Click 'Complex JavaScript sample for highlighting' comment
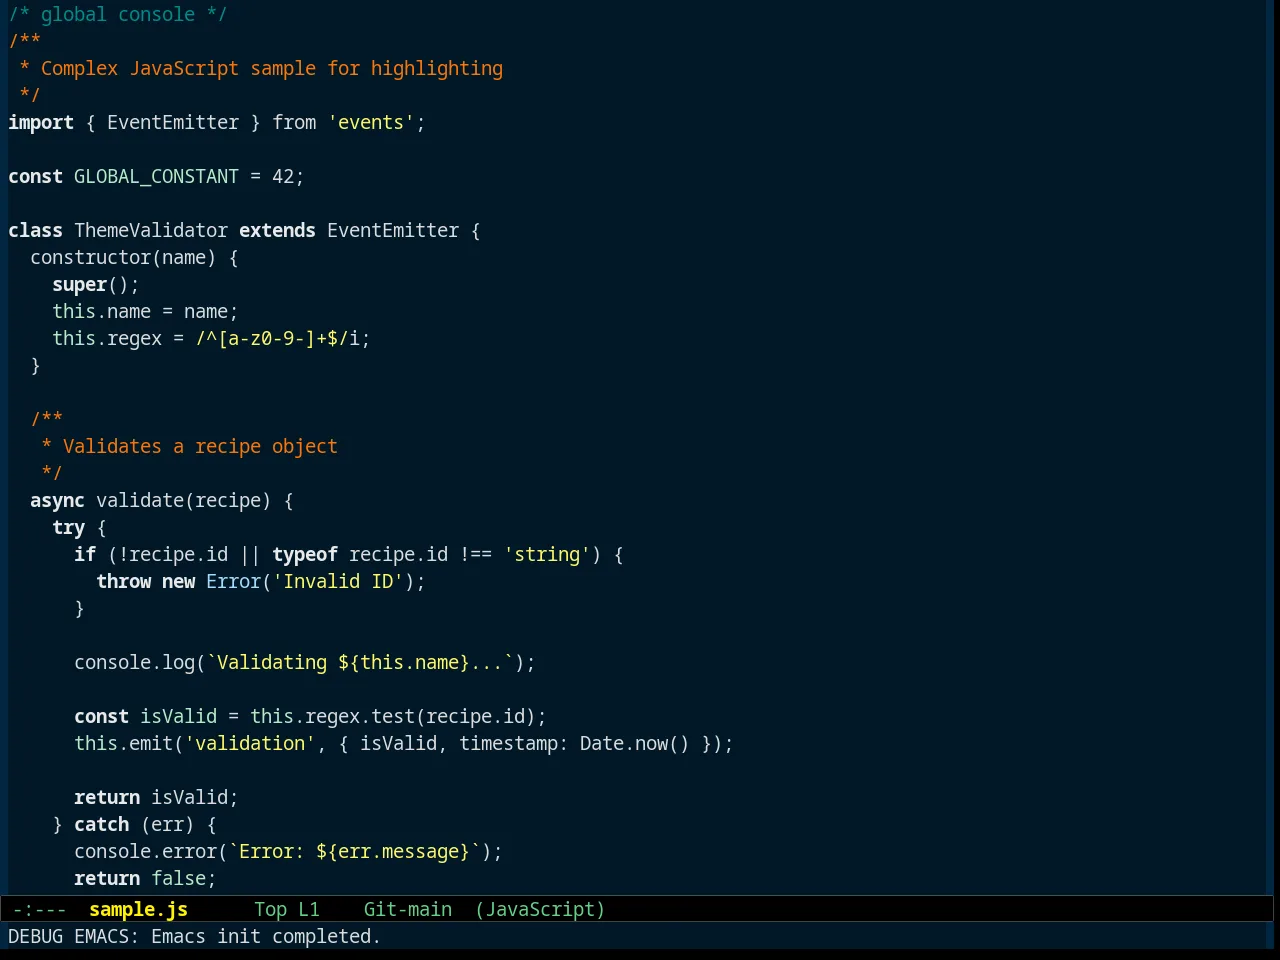The width and height of the screenshot is (1280, 960). click(272, 68)
